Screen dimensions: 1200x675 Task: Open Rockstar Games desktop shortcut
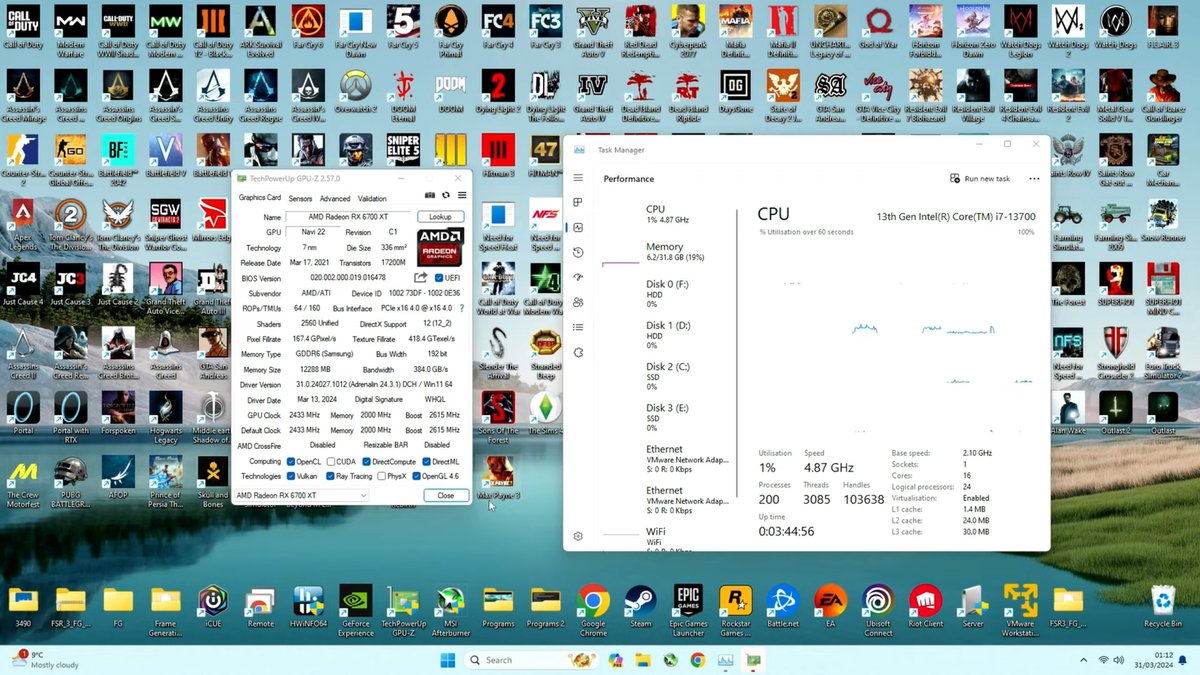click(736, 610)
